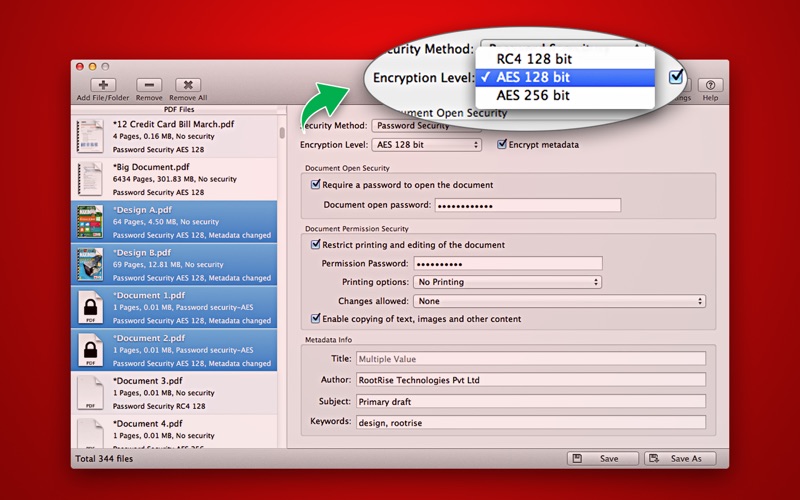Open the Printing options dropdown

pyautogui.click(x=507, y=282)
